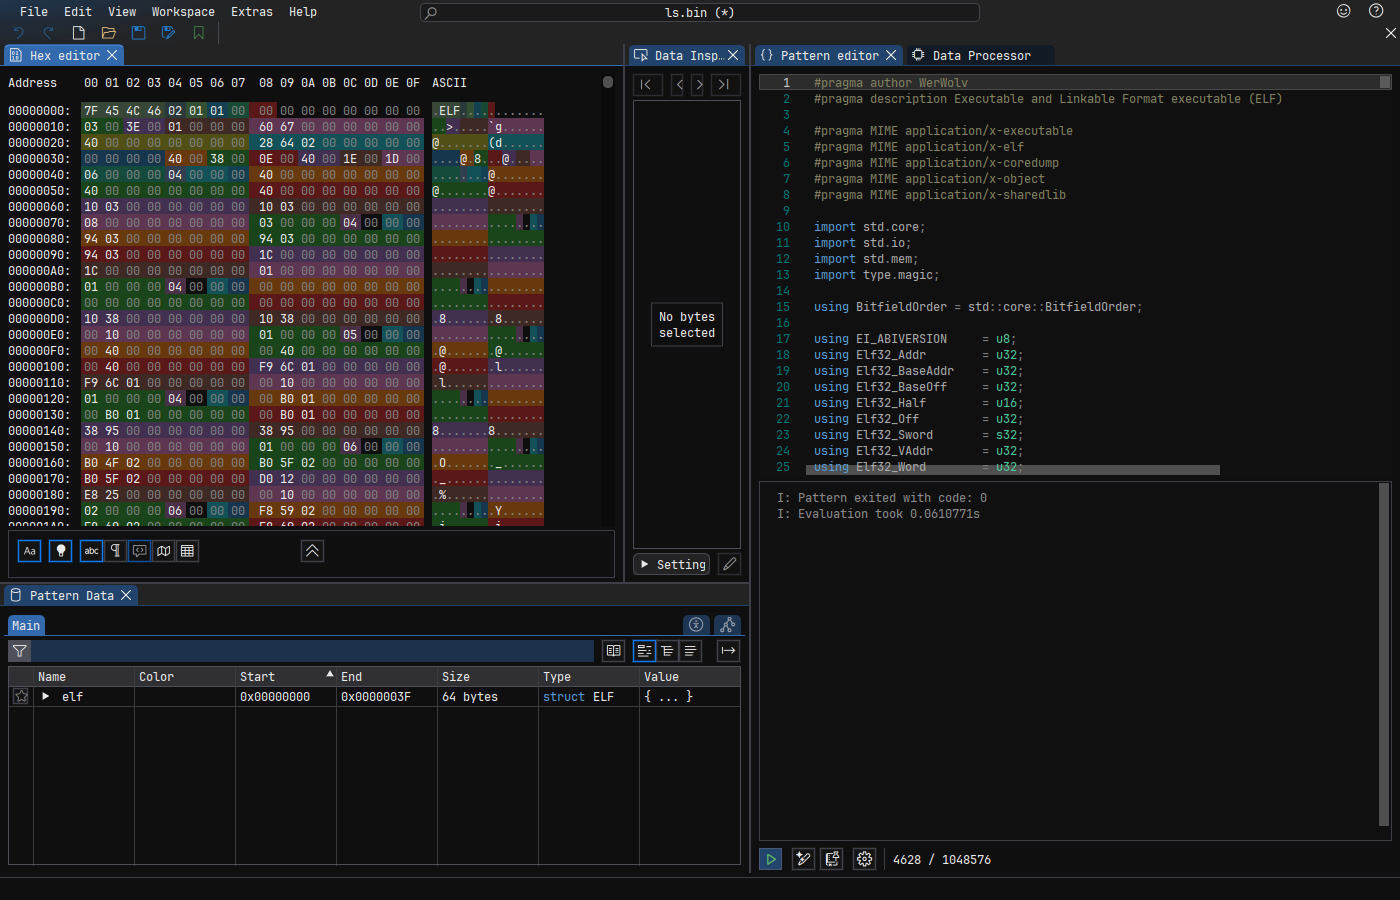Switch to the Data Processor tab

980,56
